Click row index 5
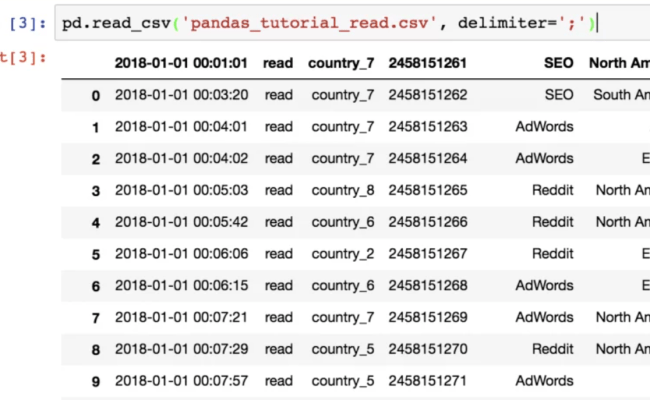Screen dimensions: 650x400 coord(96,255)
